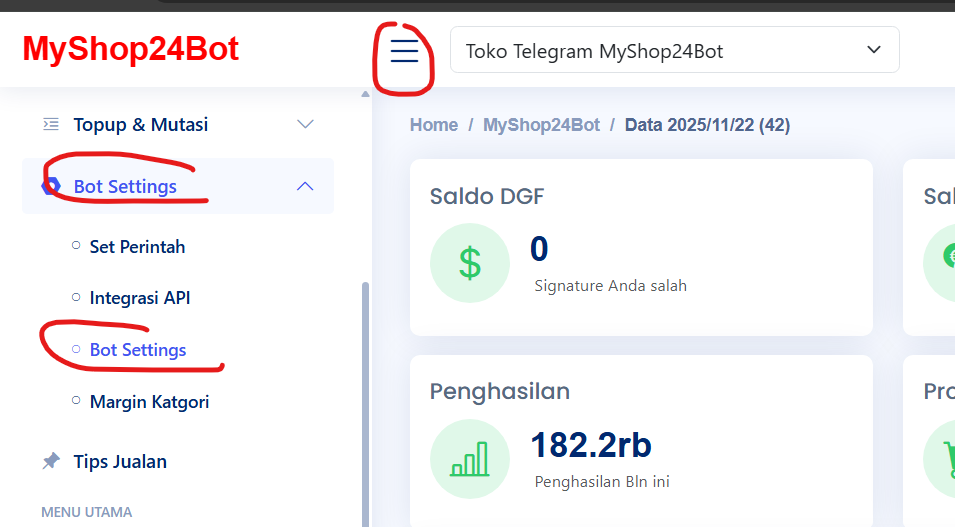Screen dimensions: 955x527
Task: Click the dollar icon in Saldo DGF card
Action: click(x=470, y=263)
